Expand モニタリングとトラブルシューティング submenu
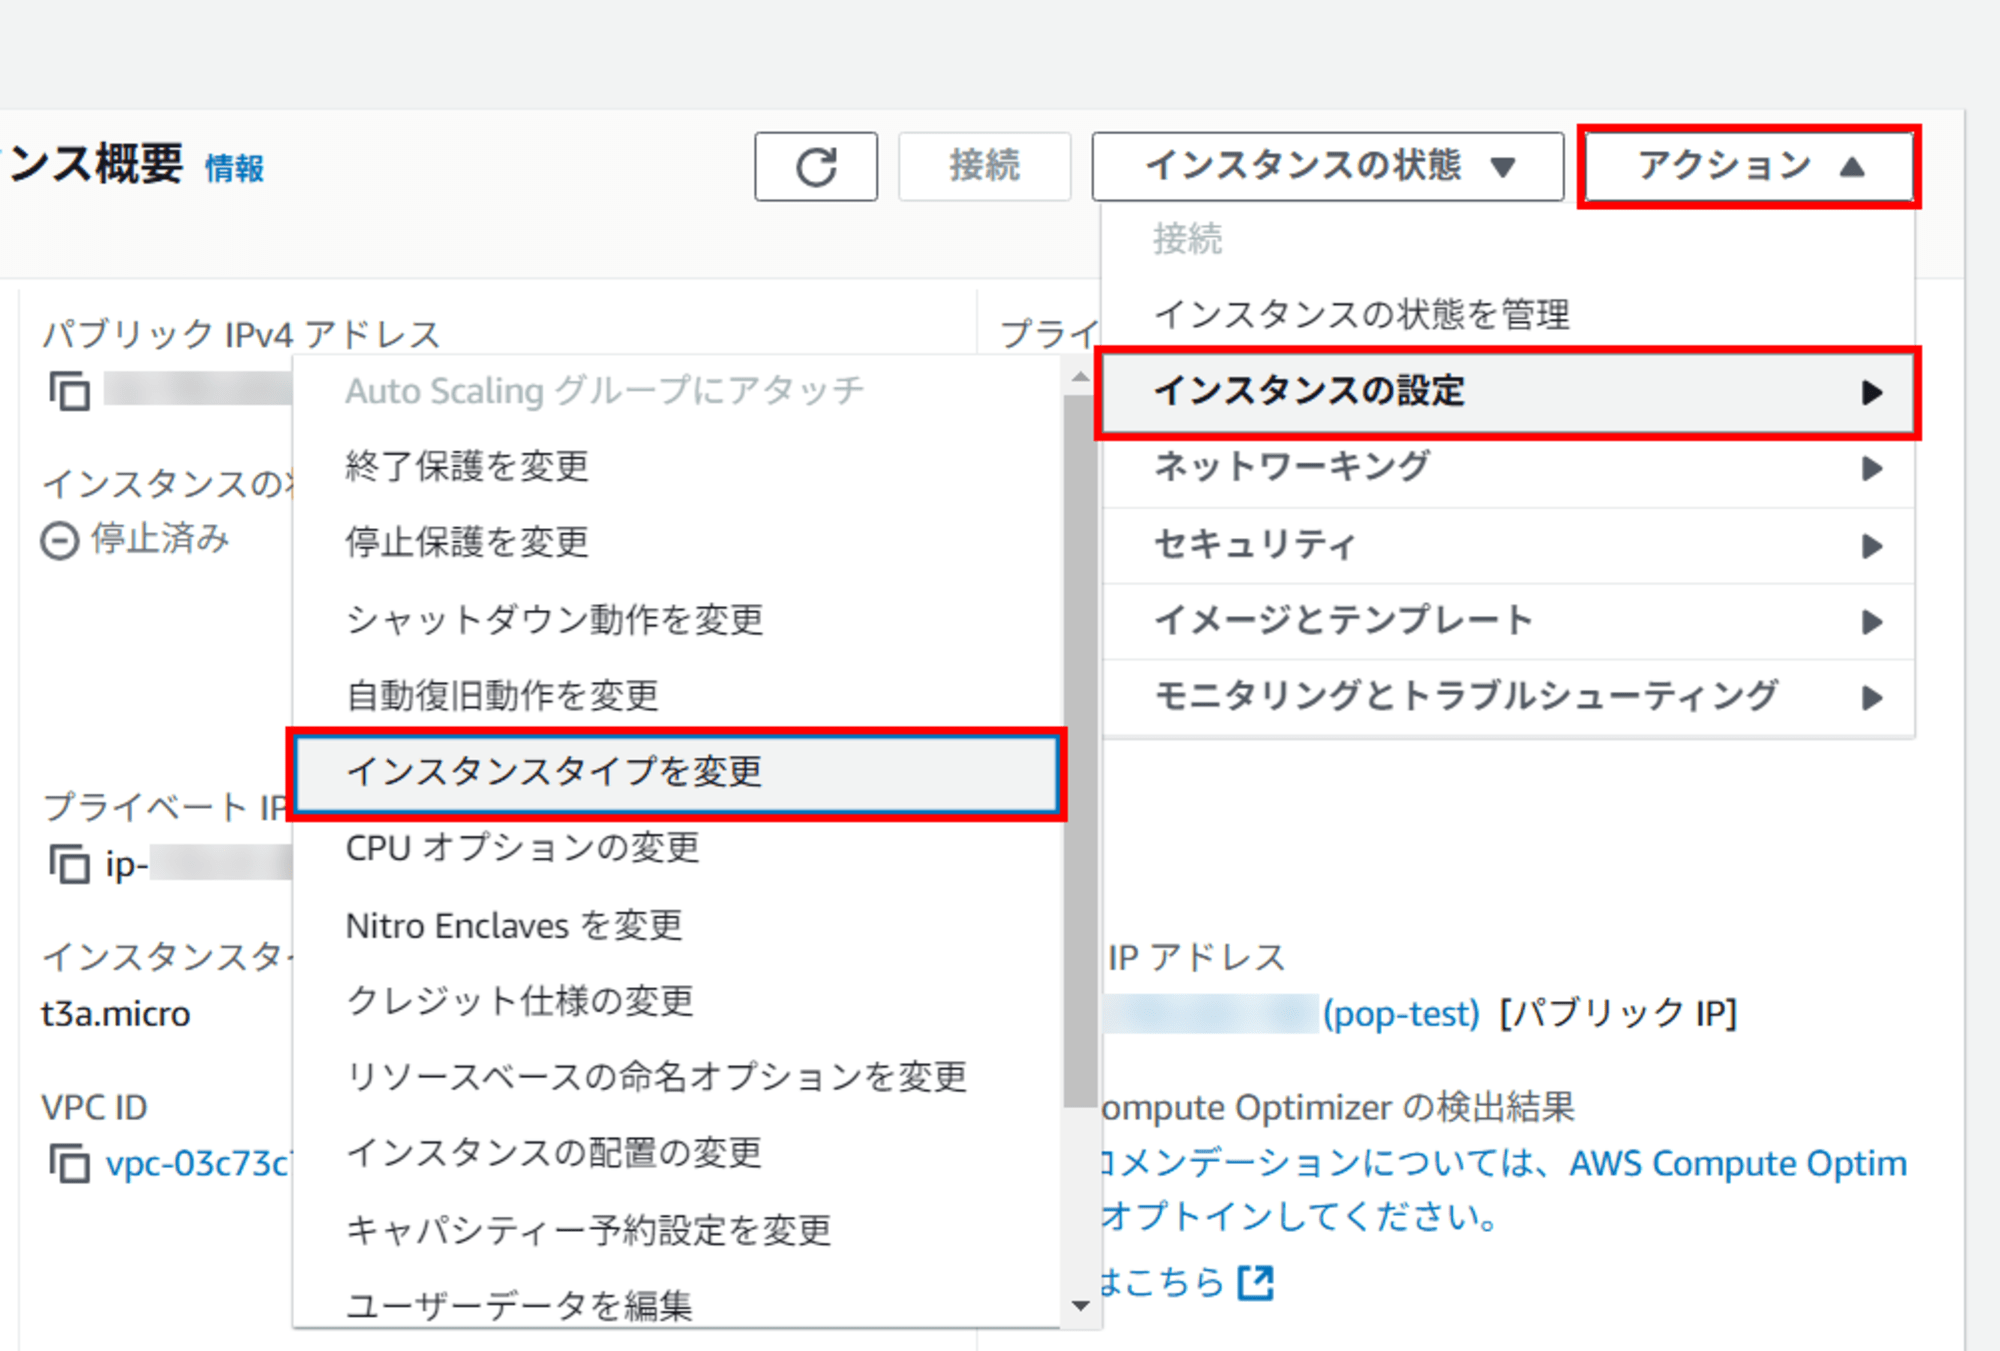Image resolution: width=2000 pixels, height=1351 pixels. point(1509,697)
